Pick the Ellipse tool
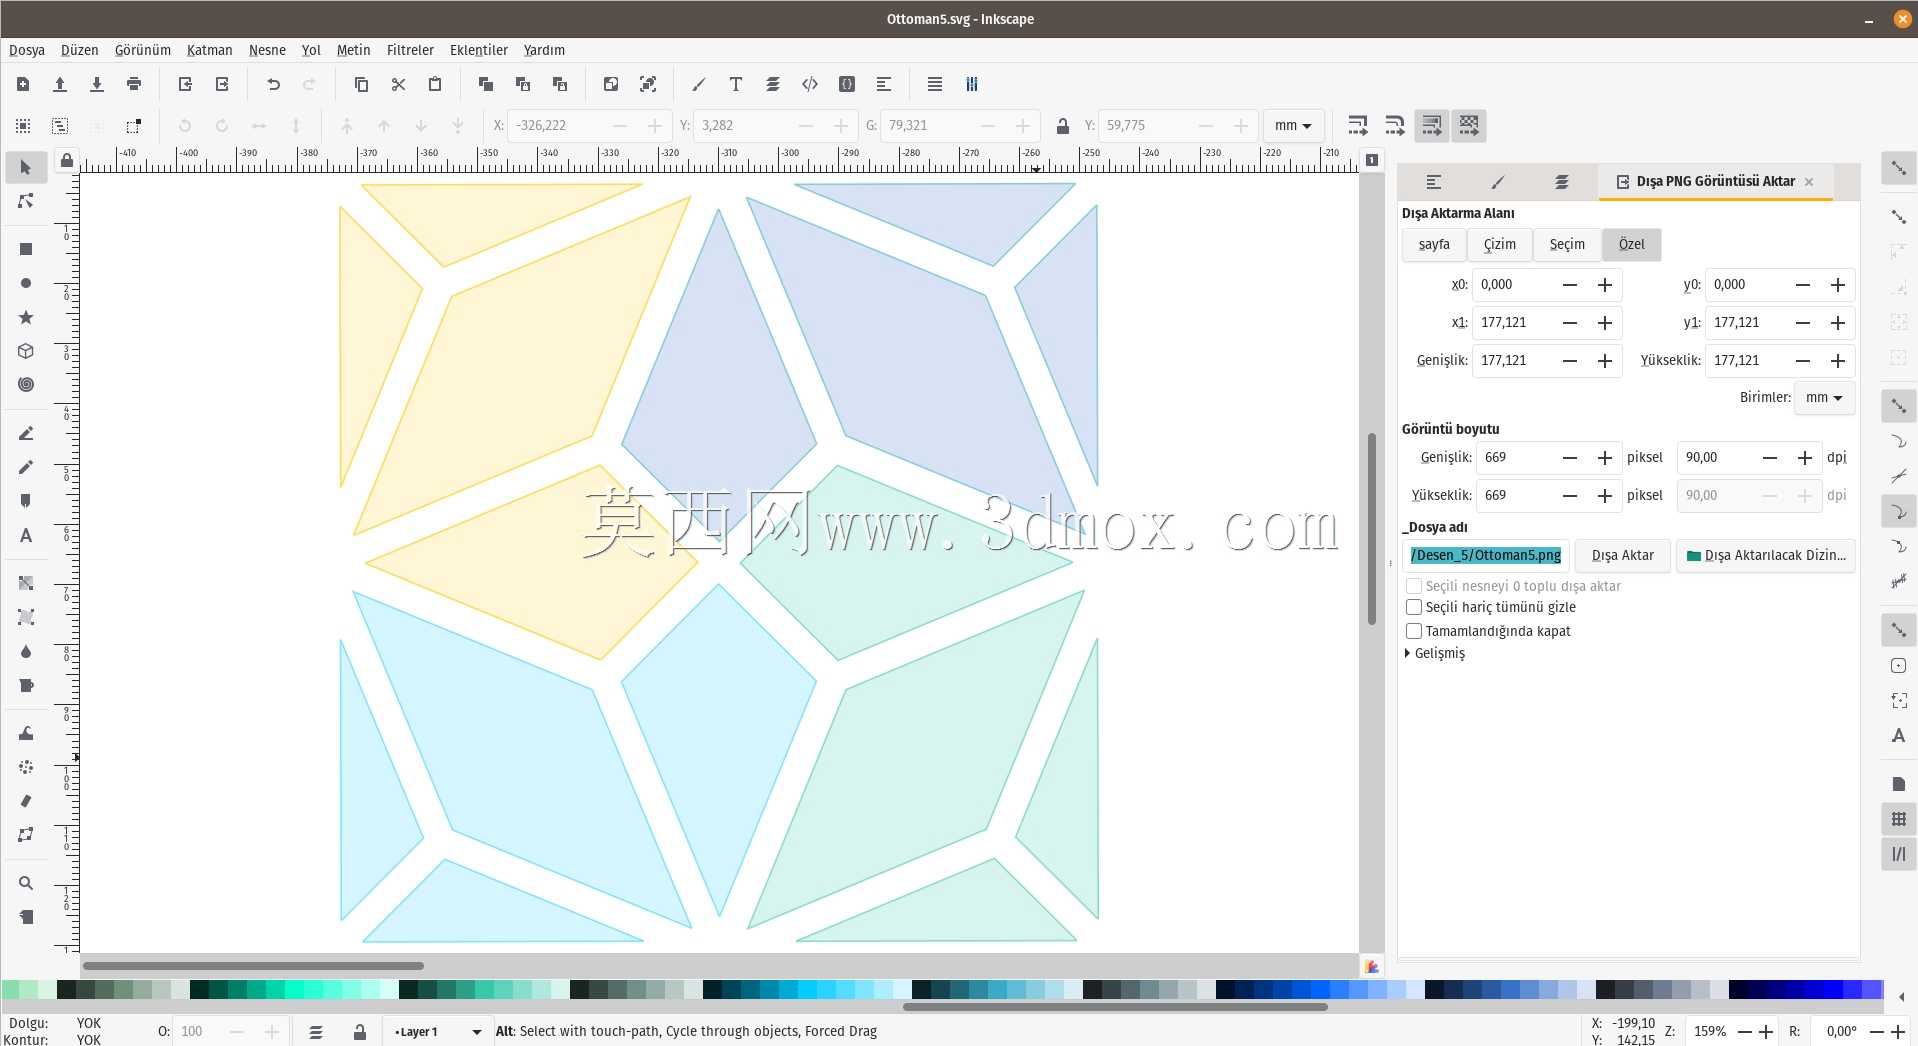Screen dimensions: 1918x1046 (x=26, y=283)
